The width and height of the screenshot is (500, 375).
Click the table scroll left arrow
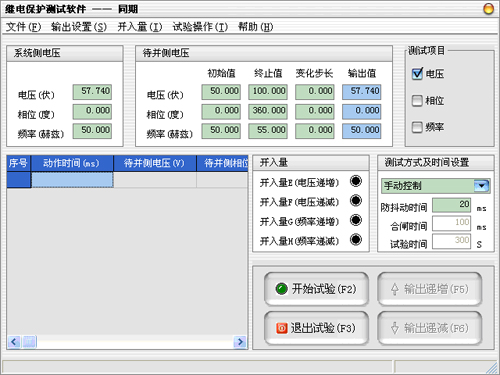(x=14, y=342)
